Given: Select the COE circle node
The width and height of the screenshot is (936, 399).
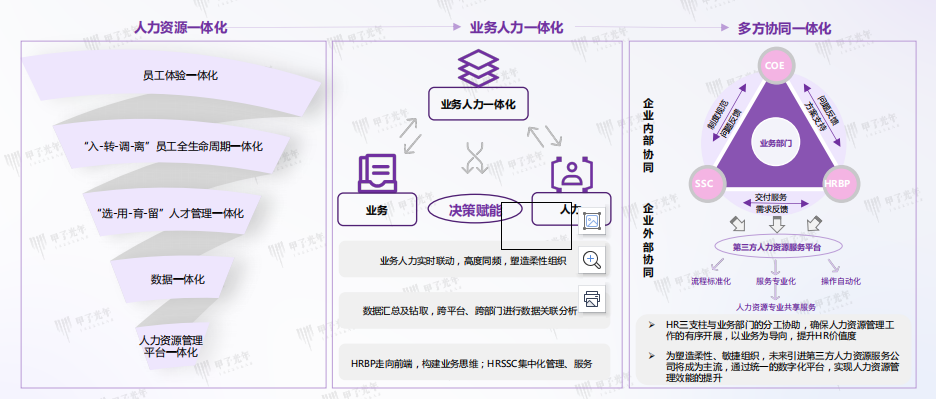Looking at the screenshot, I should click(x=775, y=66).
